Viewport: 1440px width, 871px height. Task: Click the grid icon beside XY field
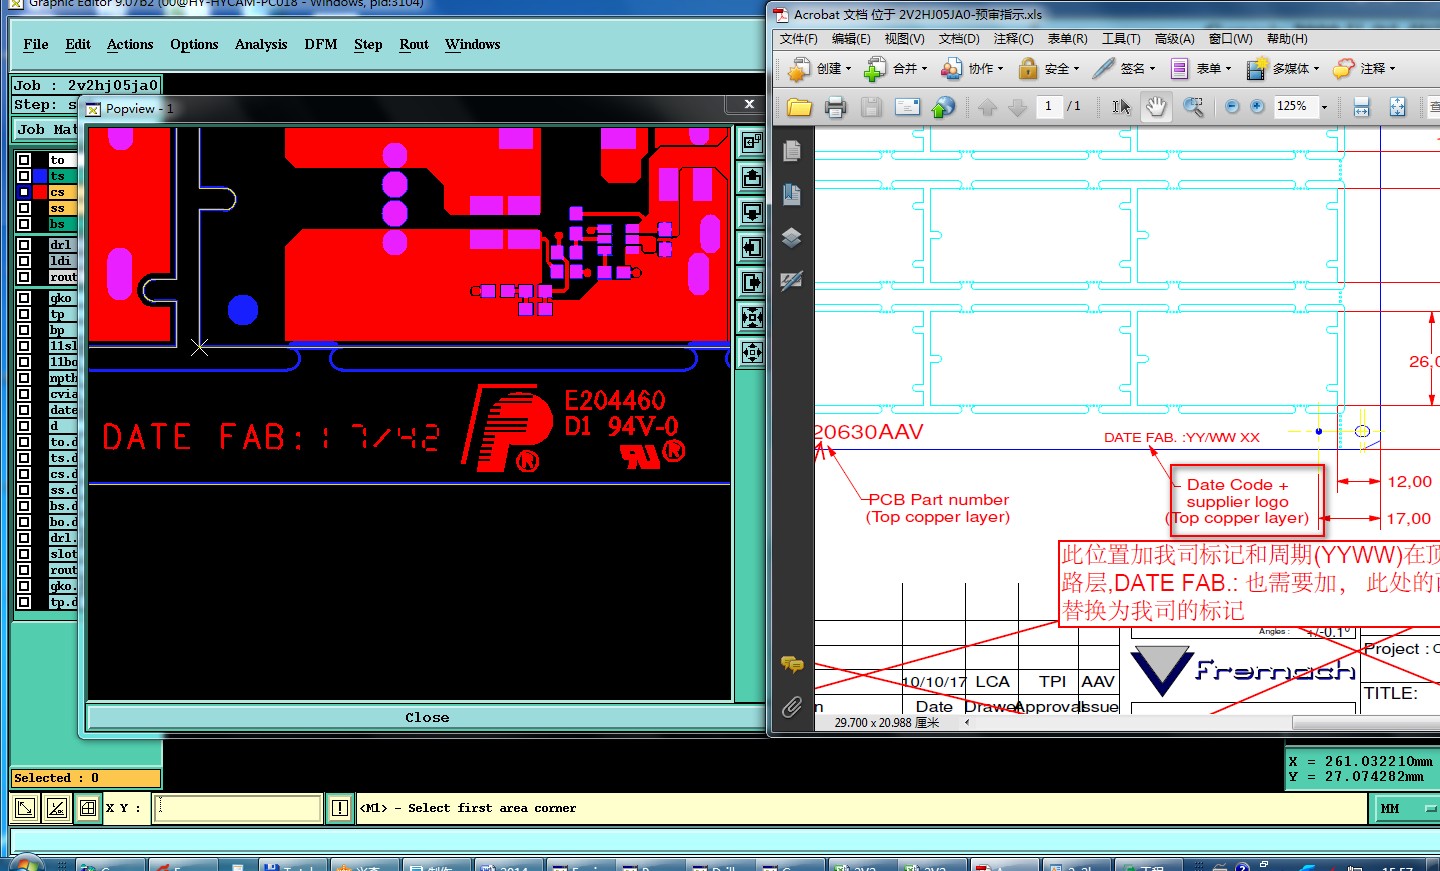[x=88, y=808]
